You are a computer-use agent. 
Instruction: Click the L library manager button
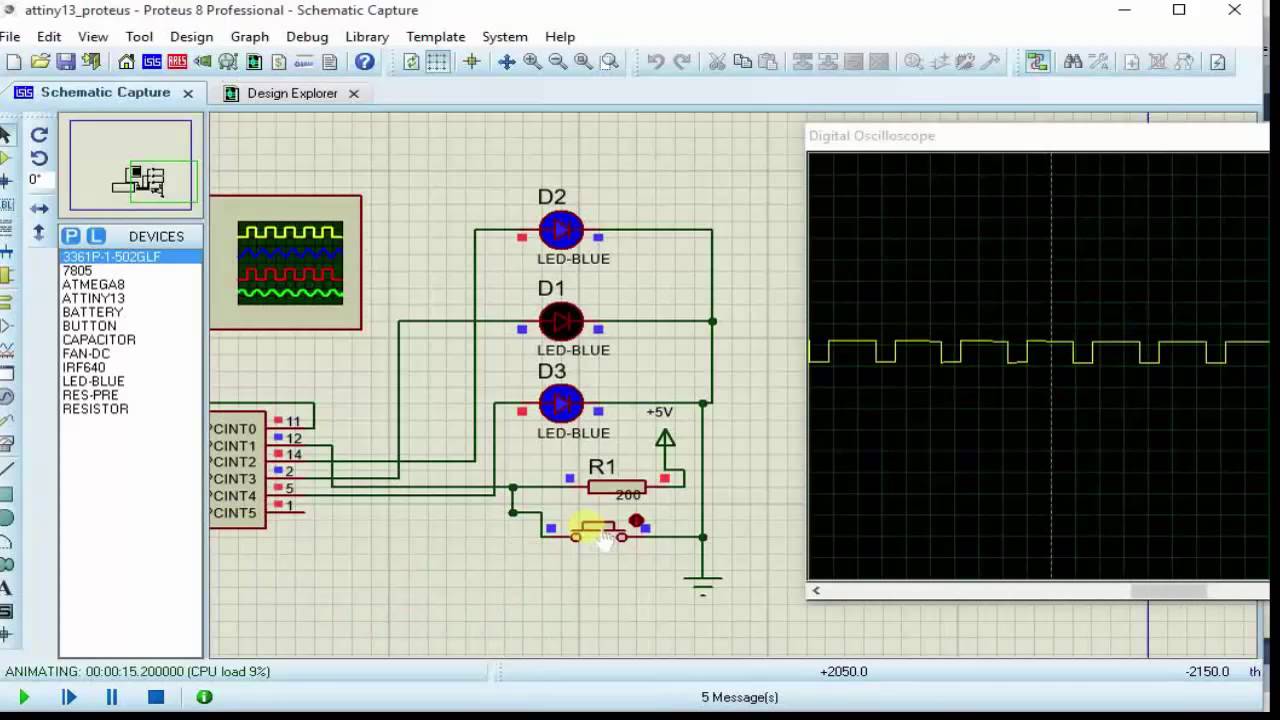[96, 236]
